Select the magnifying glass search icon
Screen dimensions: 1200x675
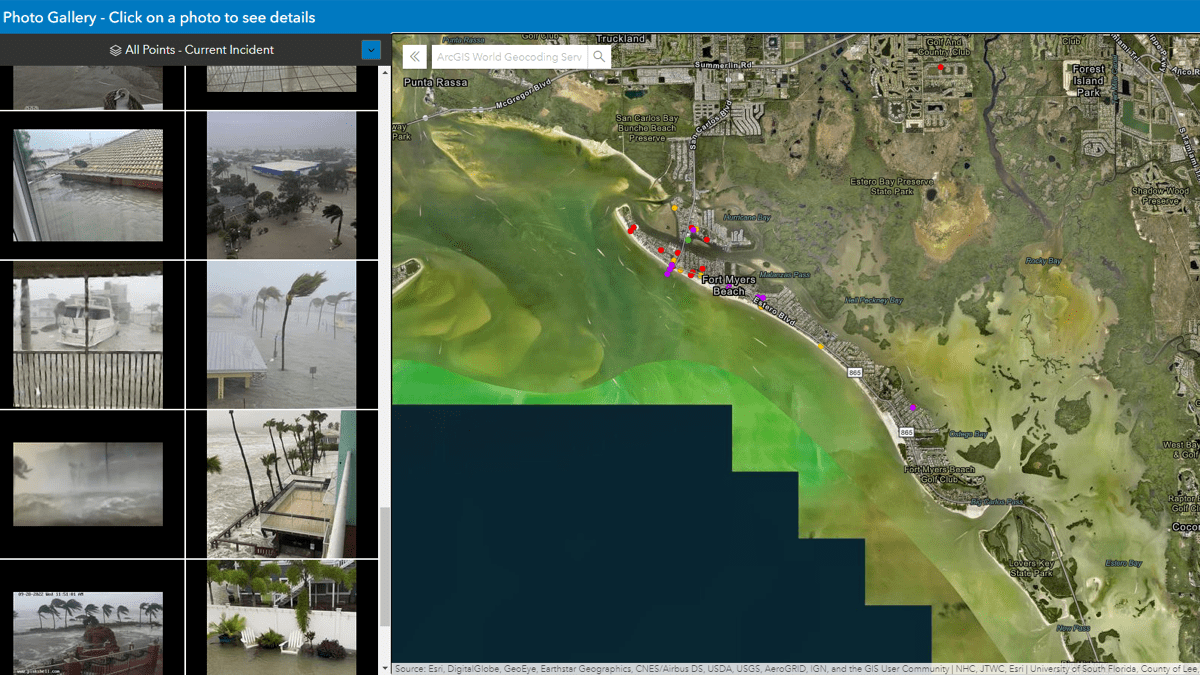[598, 56]
